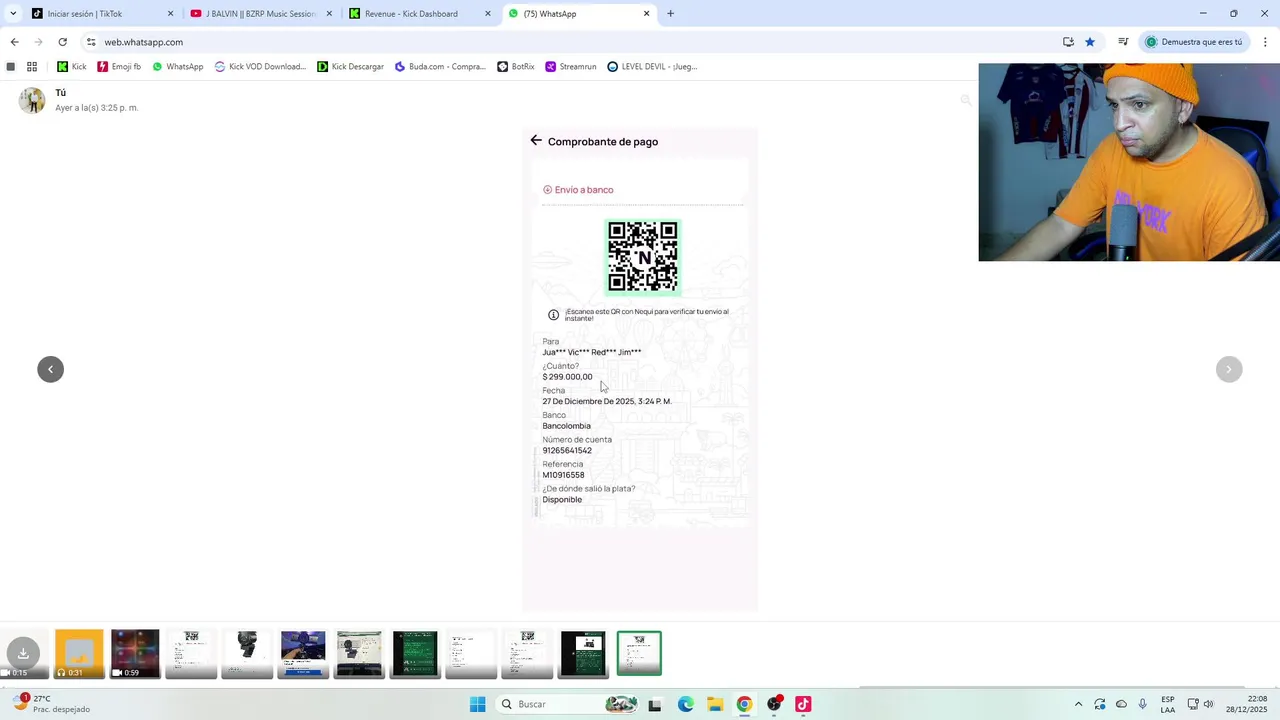Click the 'Bancolombia' bank name
1280x720 pixels.
(x=566, y=426)
